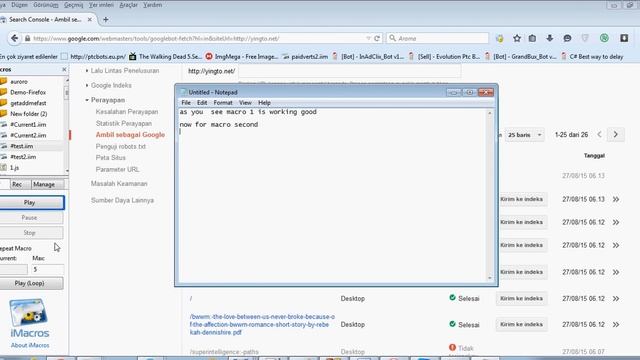
Task: Open Masalah Keamanan page
Action: click(119, 184)
